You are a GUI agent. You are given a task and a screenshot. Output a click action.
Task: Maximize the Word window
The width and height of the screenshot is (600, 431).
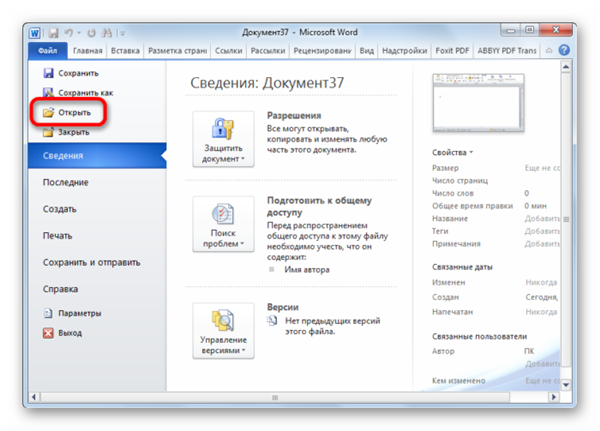coord(530,30)
